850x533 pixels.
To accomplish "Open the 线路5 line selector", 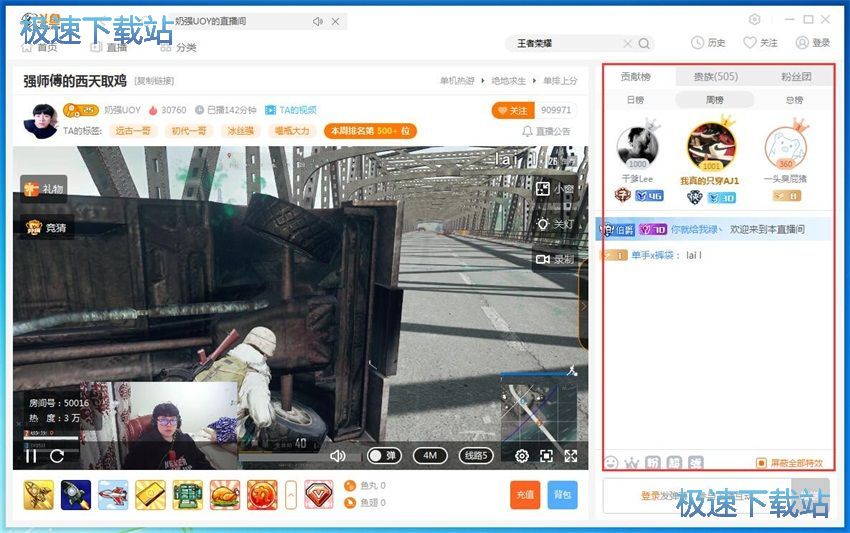I will click(x=476, y=455).
